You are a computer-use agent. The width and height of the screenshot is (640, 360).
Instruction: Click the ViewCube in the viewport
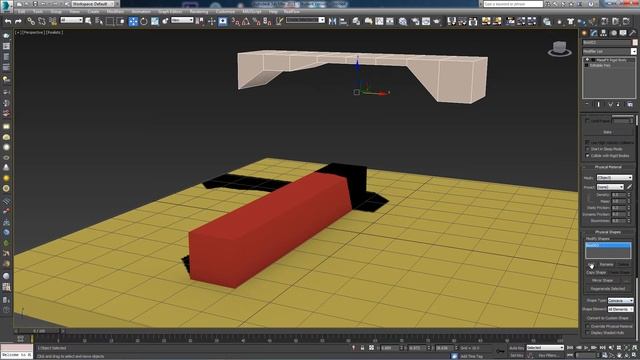coord(560,48)
